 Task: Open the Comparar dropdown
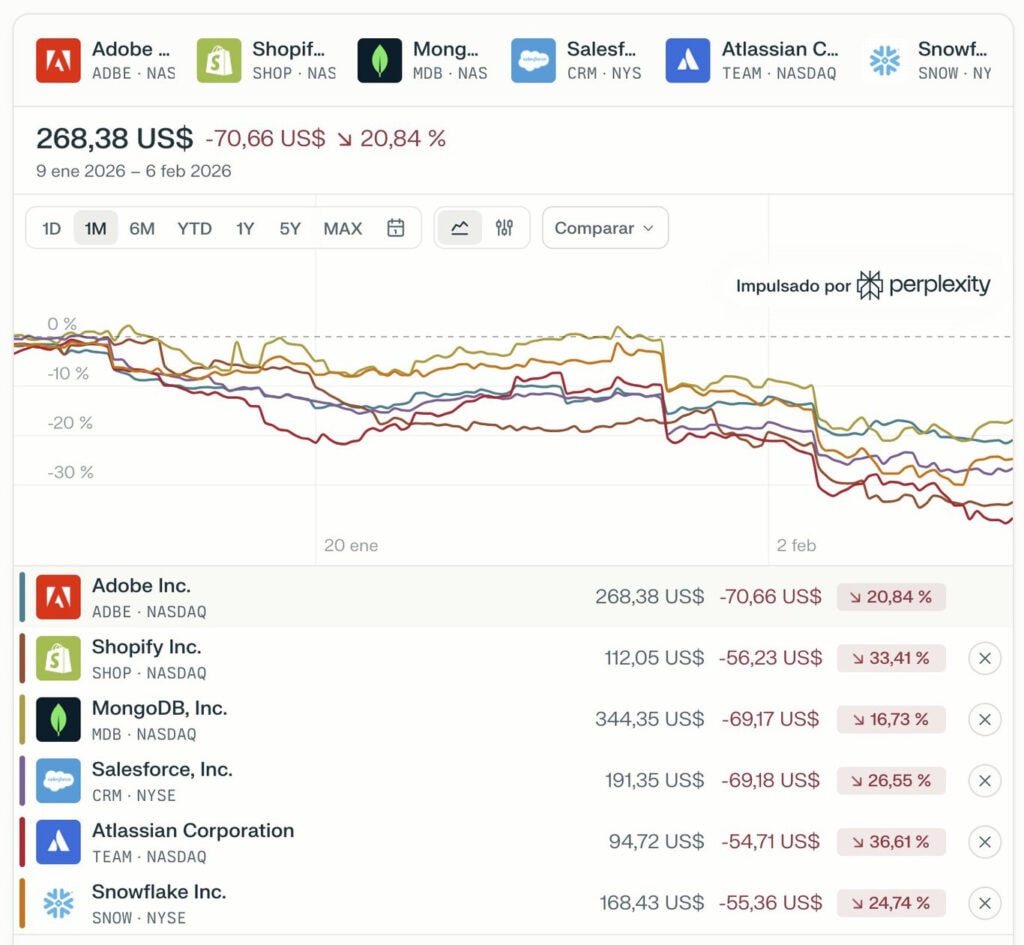(x=604, y=228)
